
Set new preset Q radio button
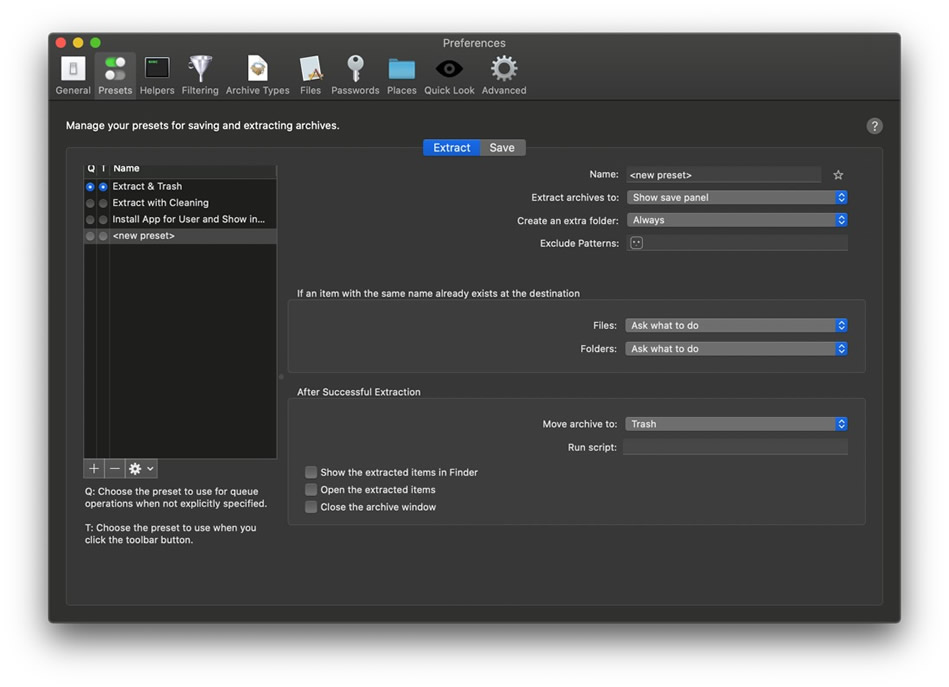[x=90, y=235]
